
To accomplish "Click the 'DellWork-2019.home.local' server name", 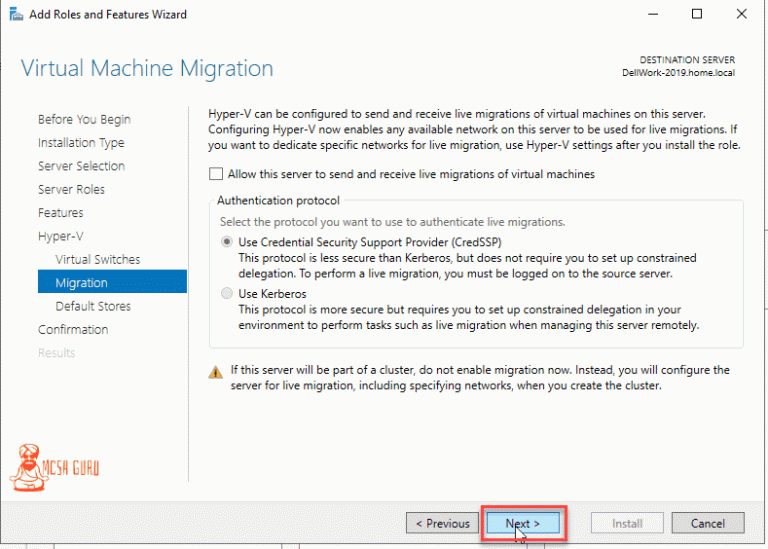I will click(678, 73).
